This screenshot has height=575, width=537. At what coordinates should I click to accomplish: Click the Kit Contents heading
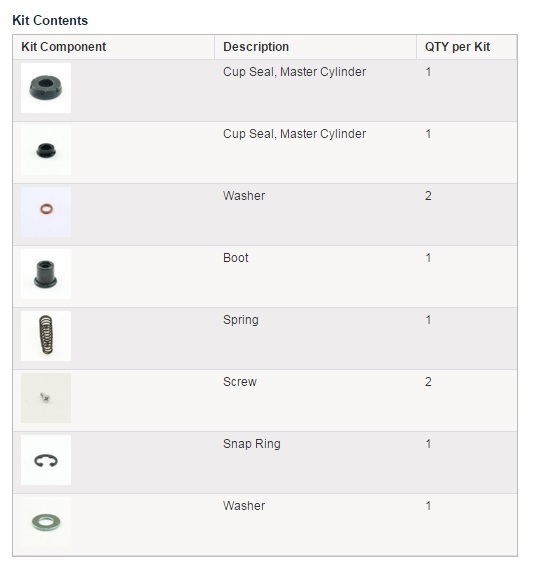[x=50, y=21]
